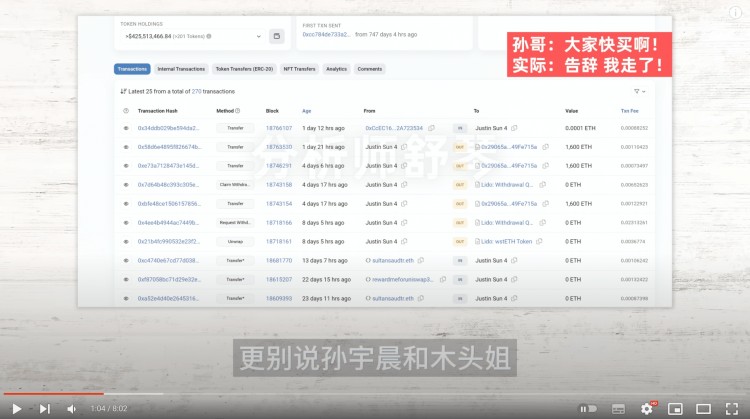Switch to miniplayer mode
The width and height of the screenshot is (750, 419).
coord(675,408)
